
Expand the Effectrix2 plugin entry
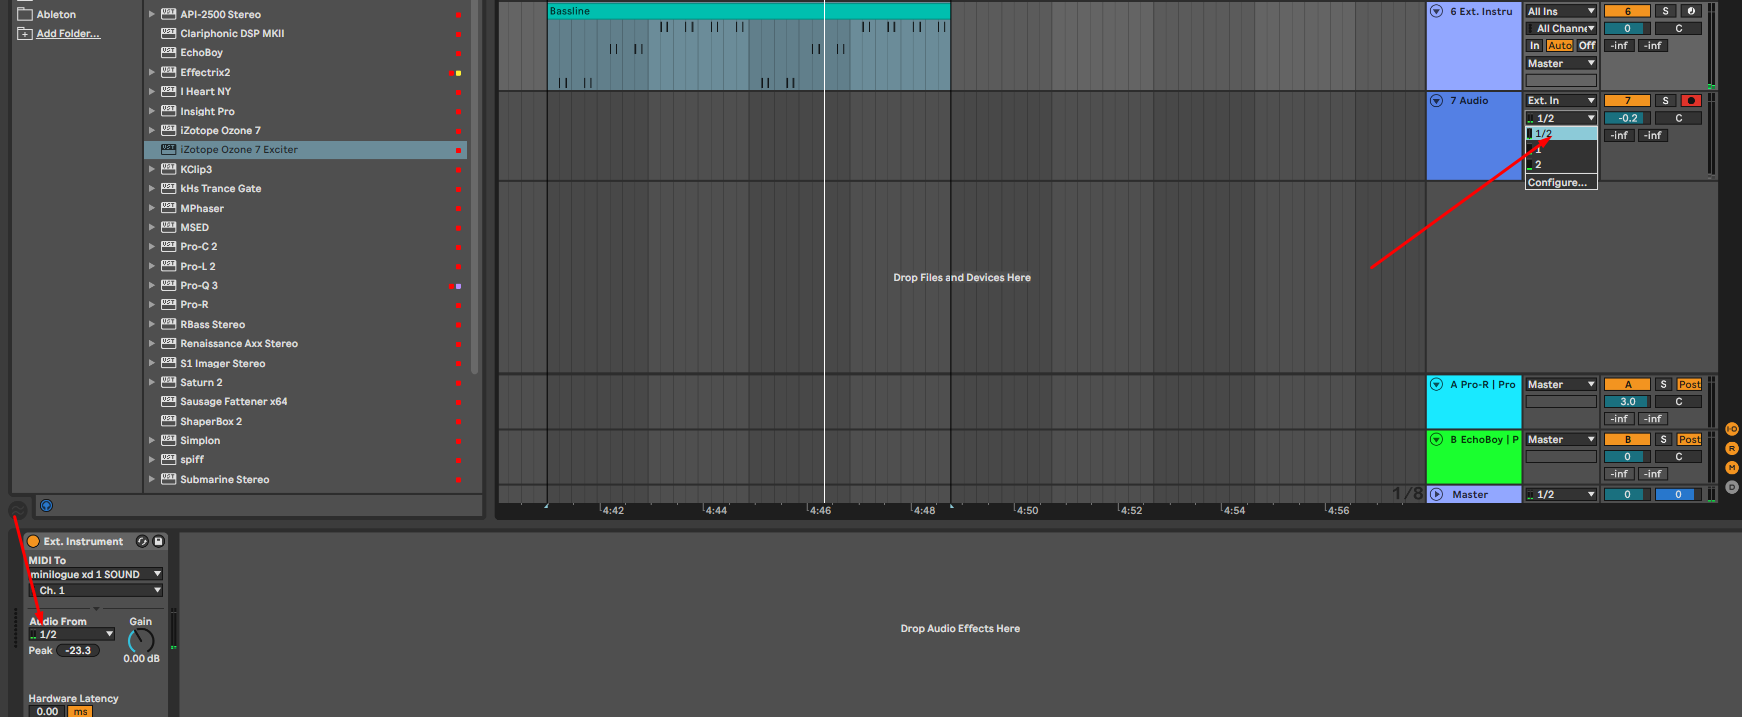click(x=152, y=73)
